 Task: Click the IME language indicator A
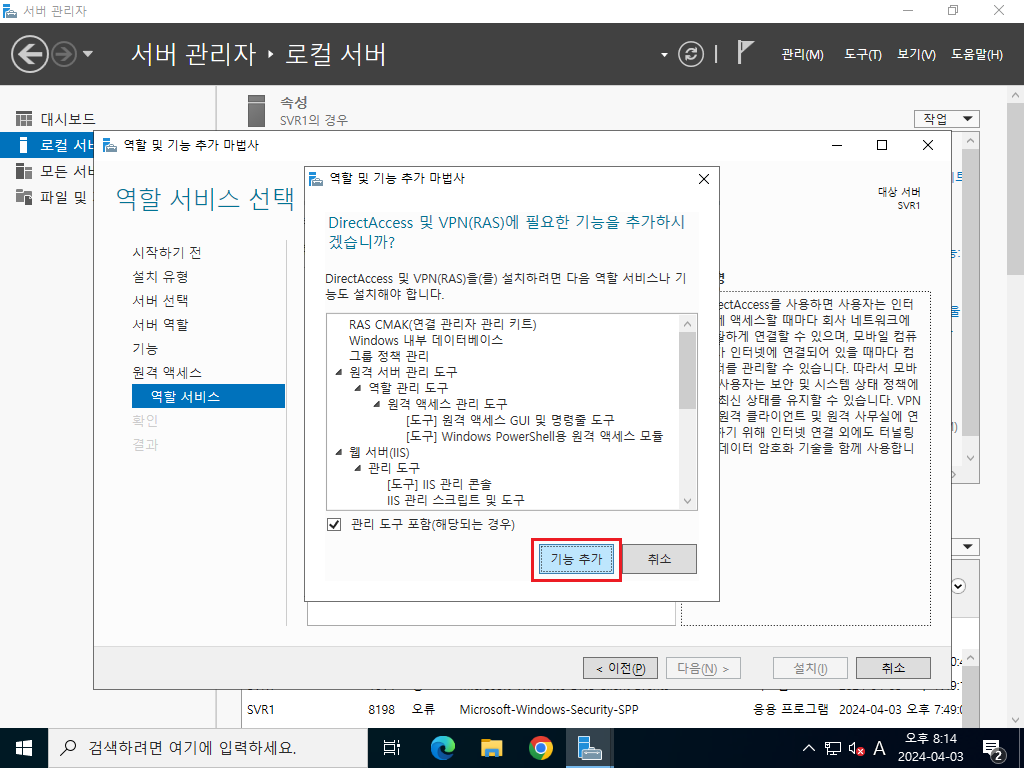click(879, 748)
